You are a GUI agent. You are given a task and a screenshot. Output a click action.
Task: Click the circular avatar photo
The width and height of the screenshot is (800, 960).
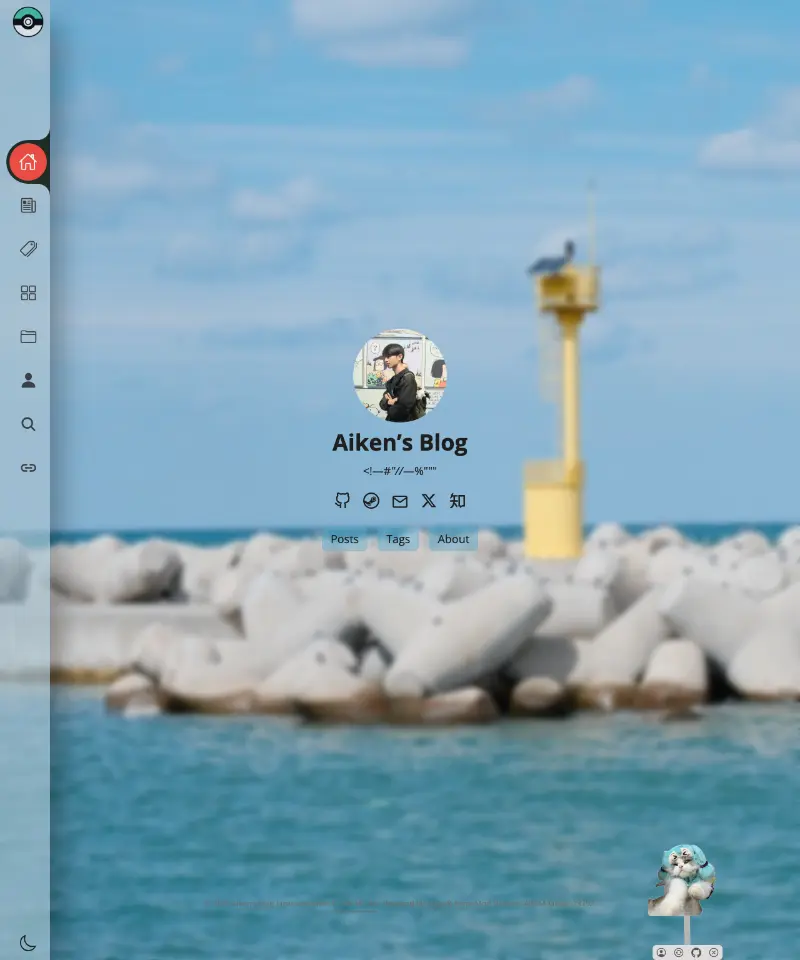[400, 375]
